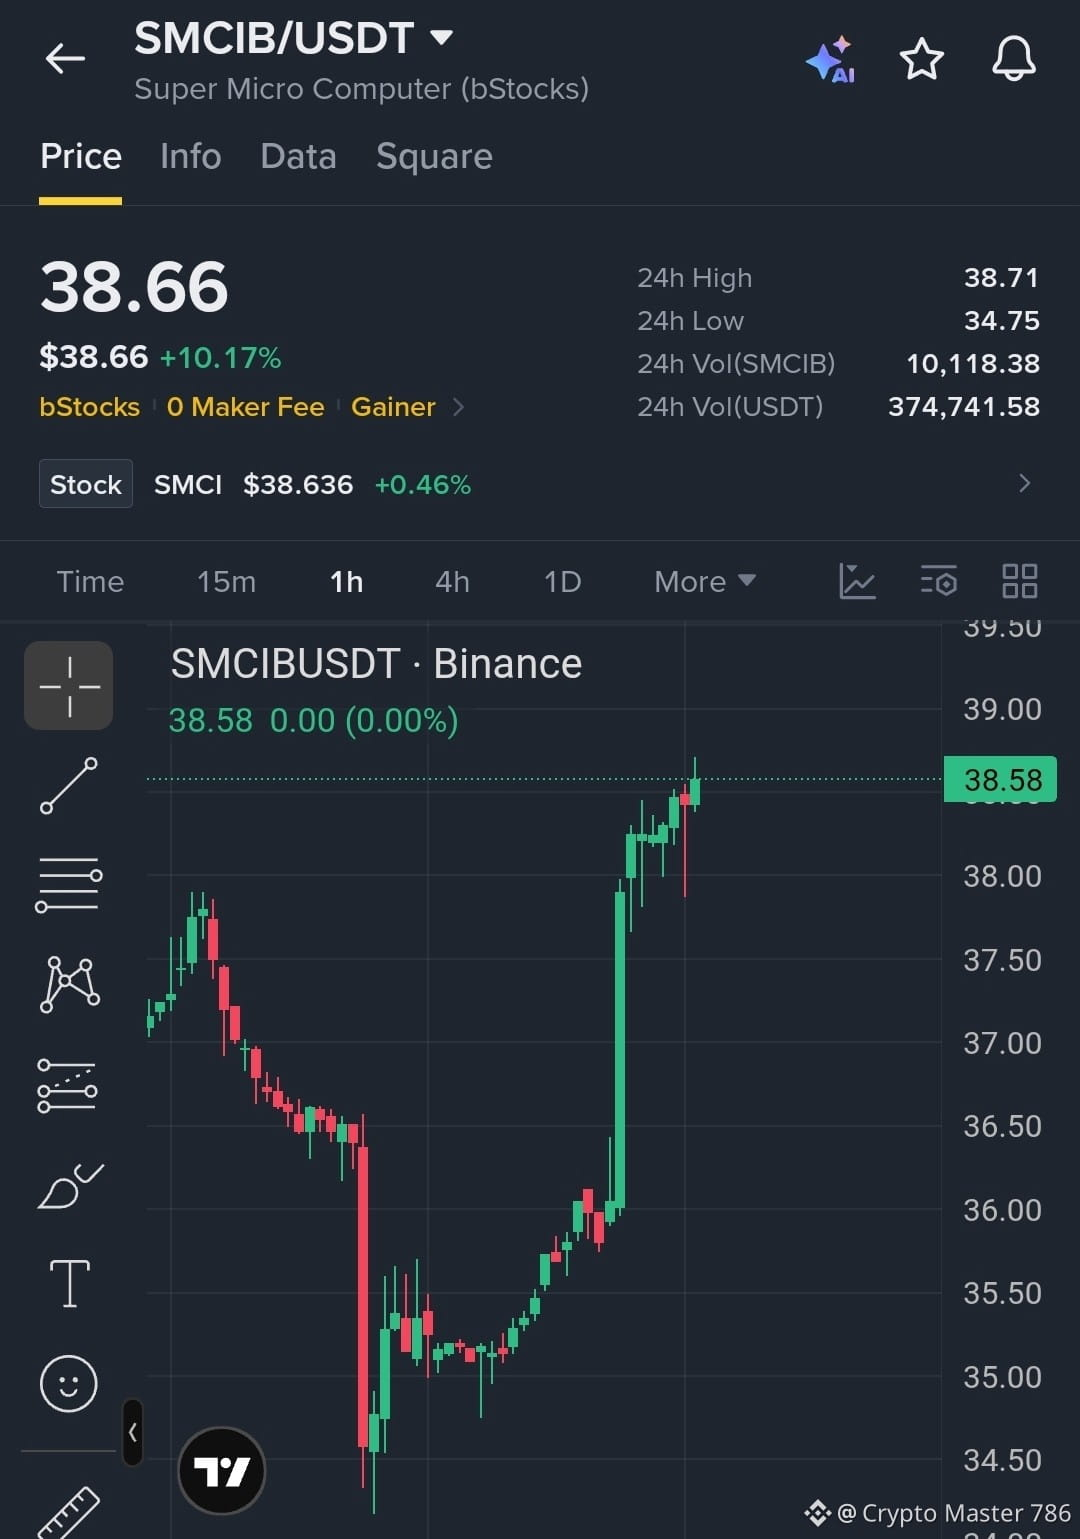The height and width of the screenshot is (1539, 1080).
Task: Expand the More timeframes dropdown
Action: (704, 581)
